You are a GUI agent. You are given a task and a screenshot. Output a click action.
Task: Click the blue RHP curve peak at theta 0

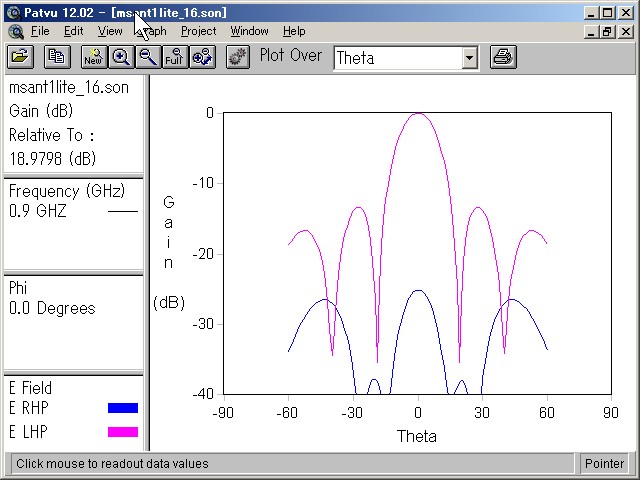click(418, 291)
